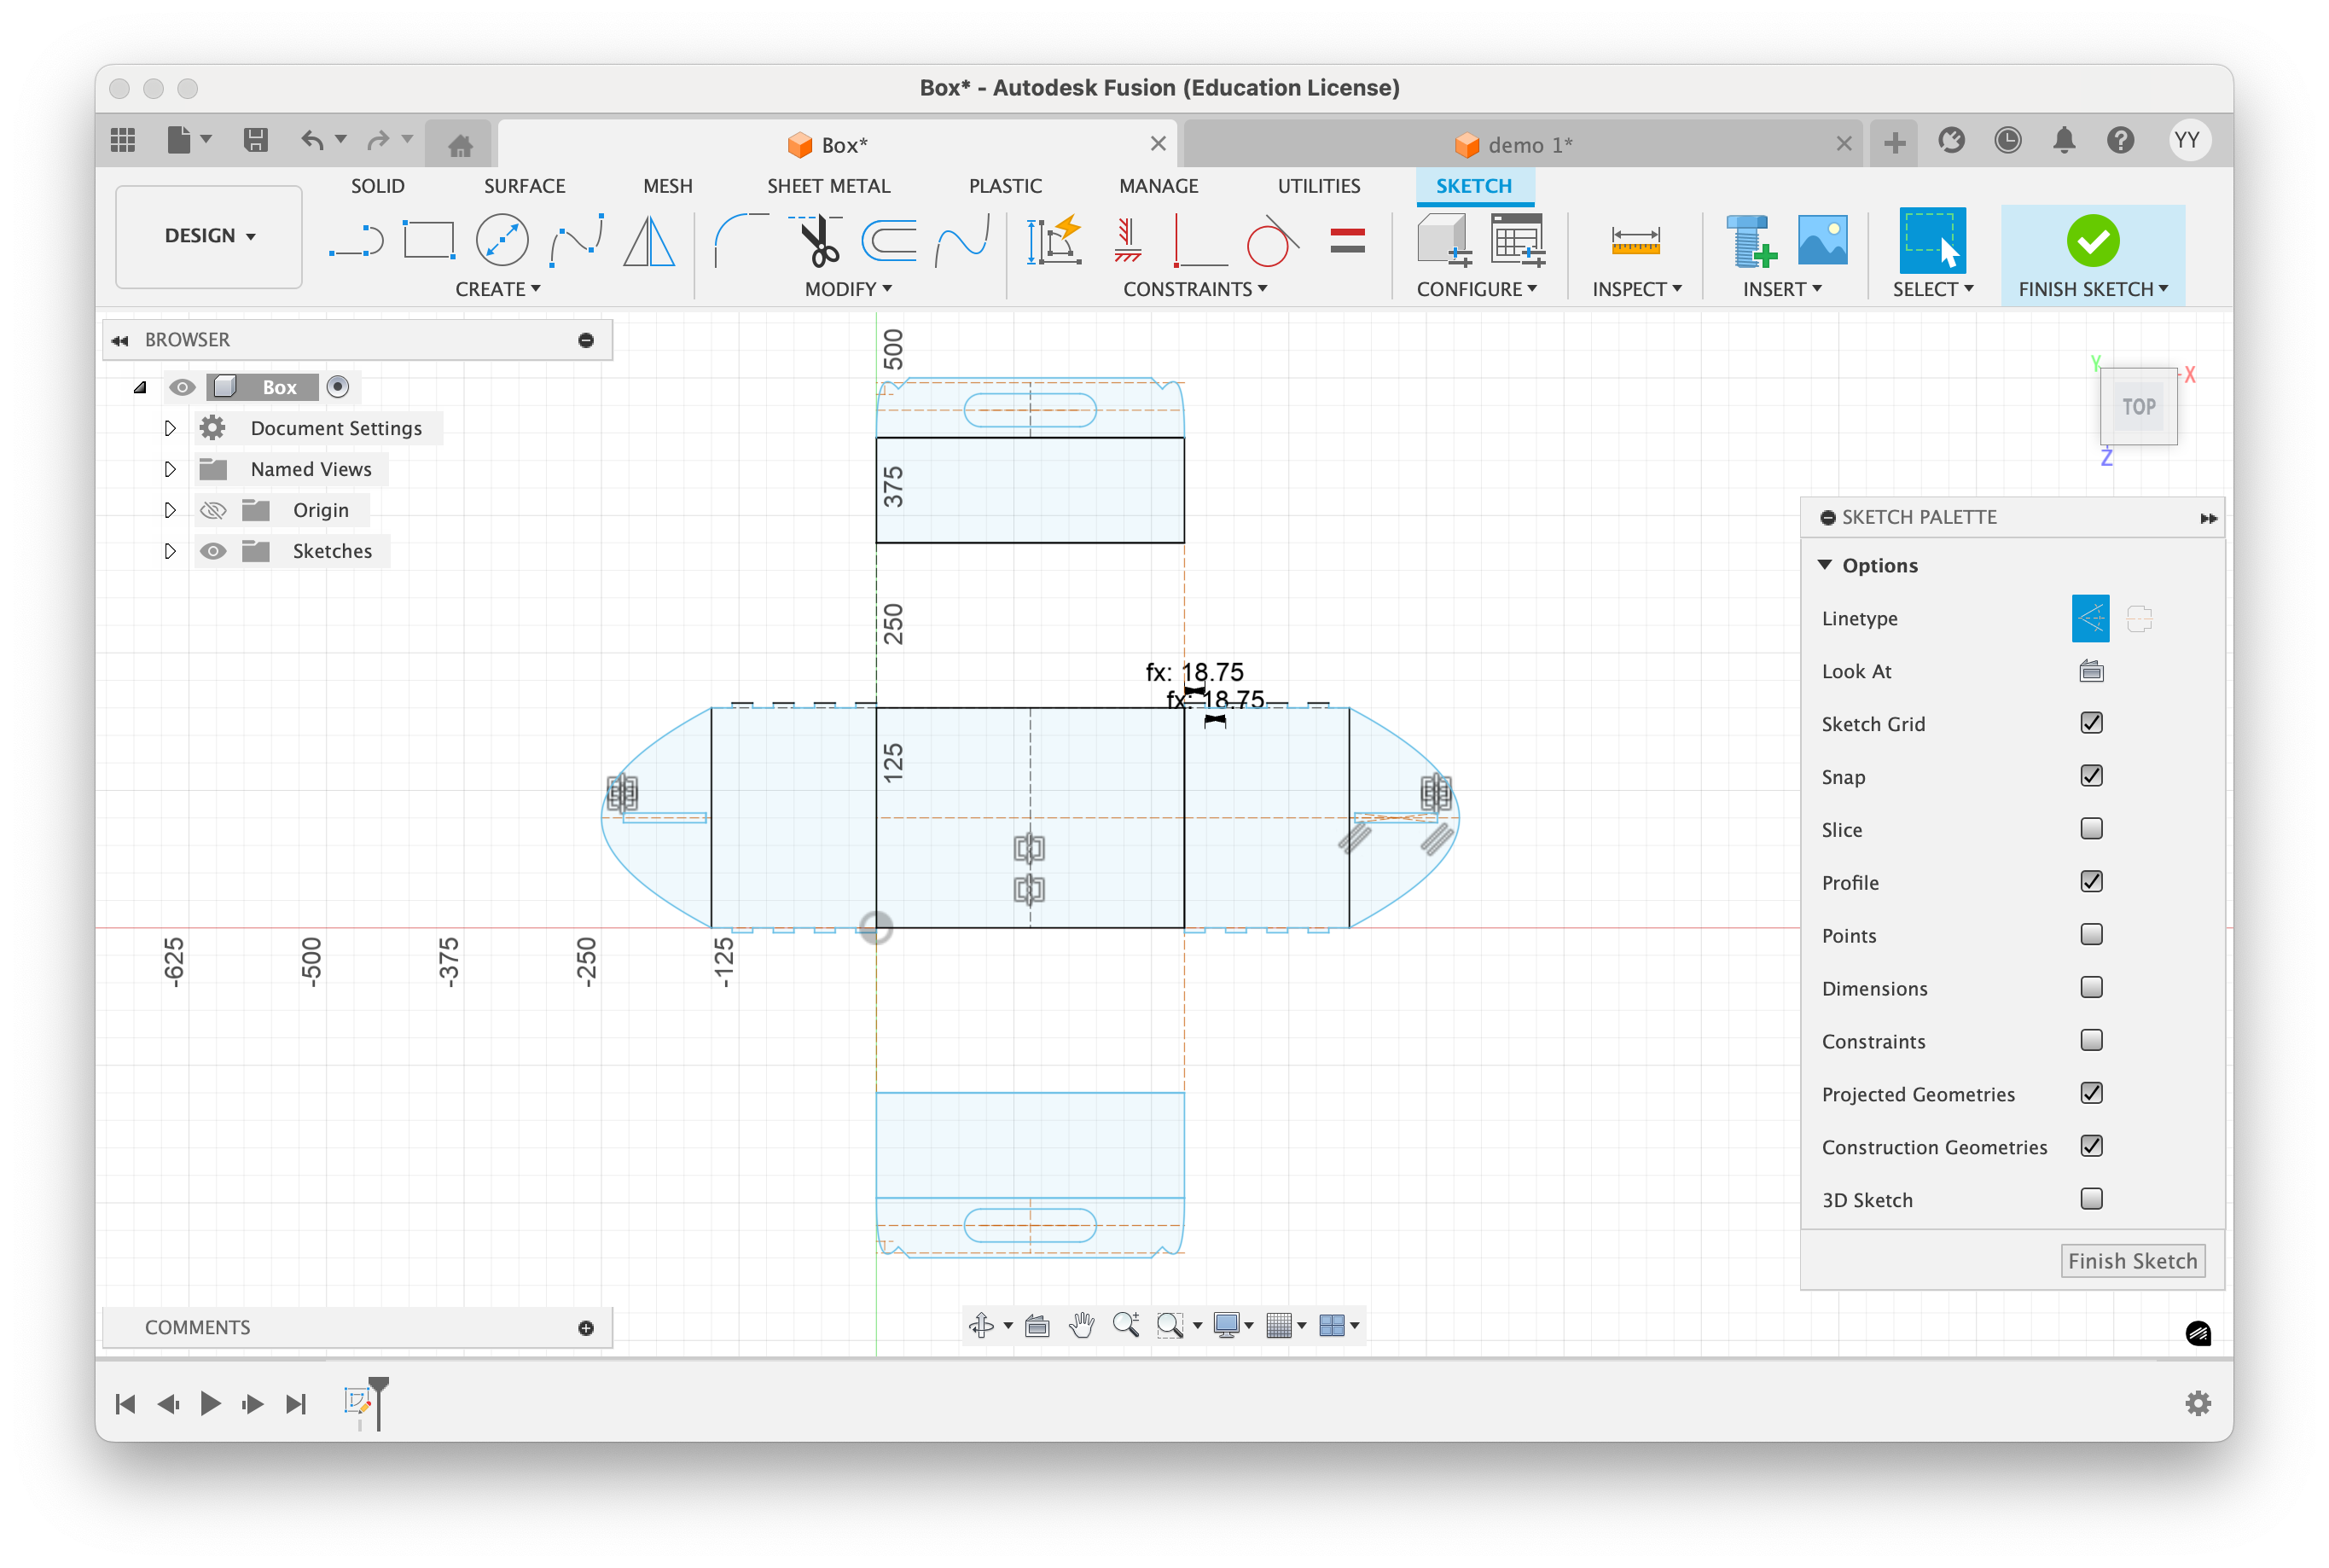Click the TOP face of the ViewCube
Screen dimensions: 2329x1568
(x=2138, y=407)
